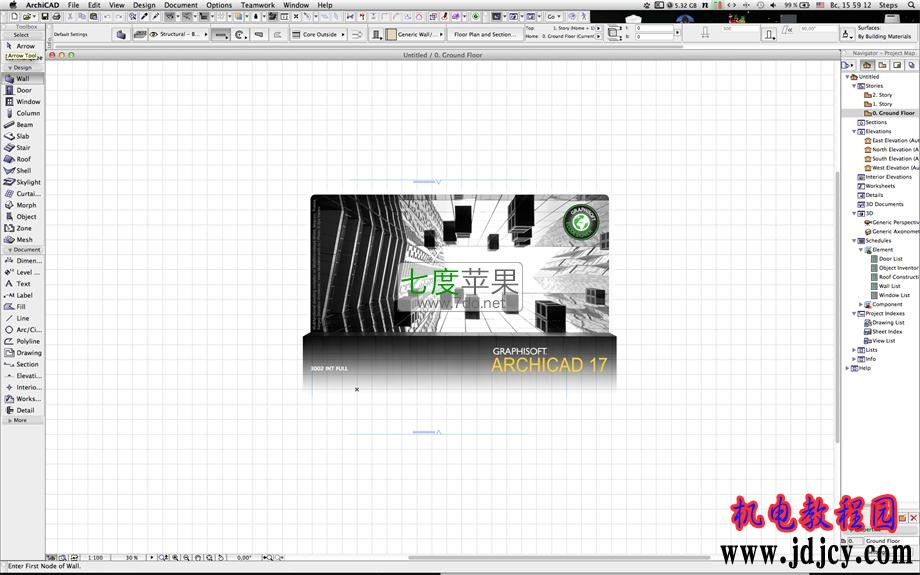Select the Slab tool
Screen dimensions: 920x575
tap(21, 136)
